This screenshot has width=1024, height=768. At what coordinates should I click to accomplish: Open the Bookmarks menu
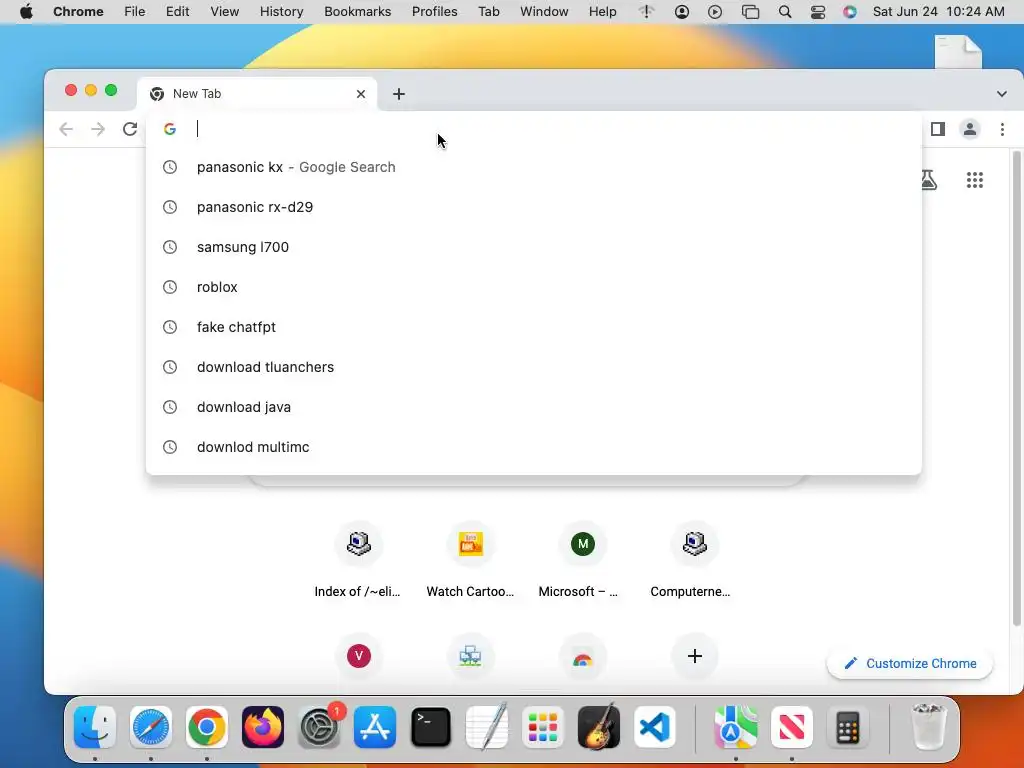tap(357, 12)
